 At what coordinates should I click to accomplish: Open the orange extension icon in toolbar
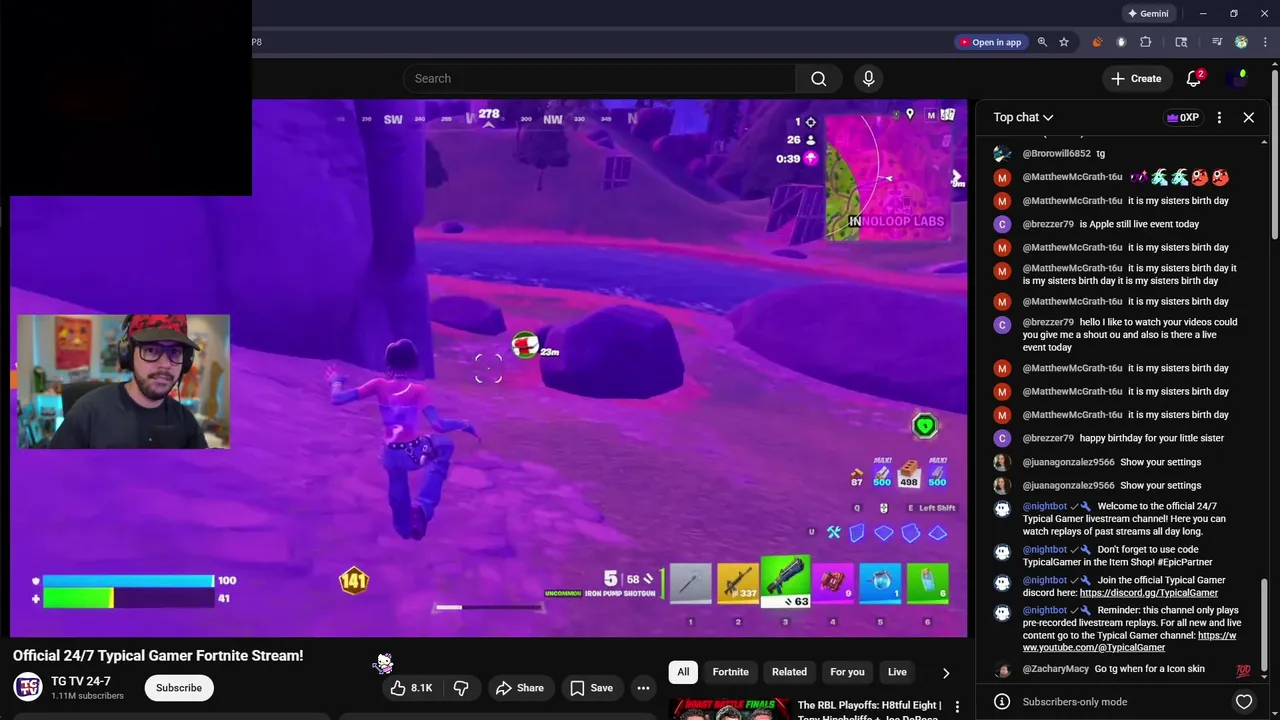coord(1097,42)
